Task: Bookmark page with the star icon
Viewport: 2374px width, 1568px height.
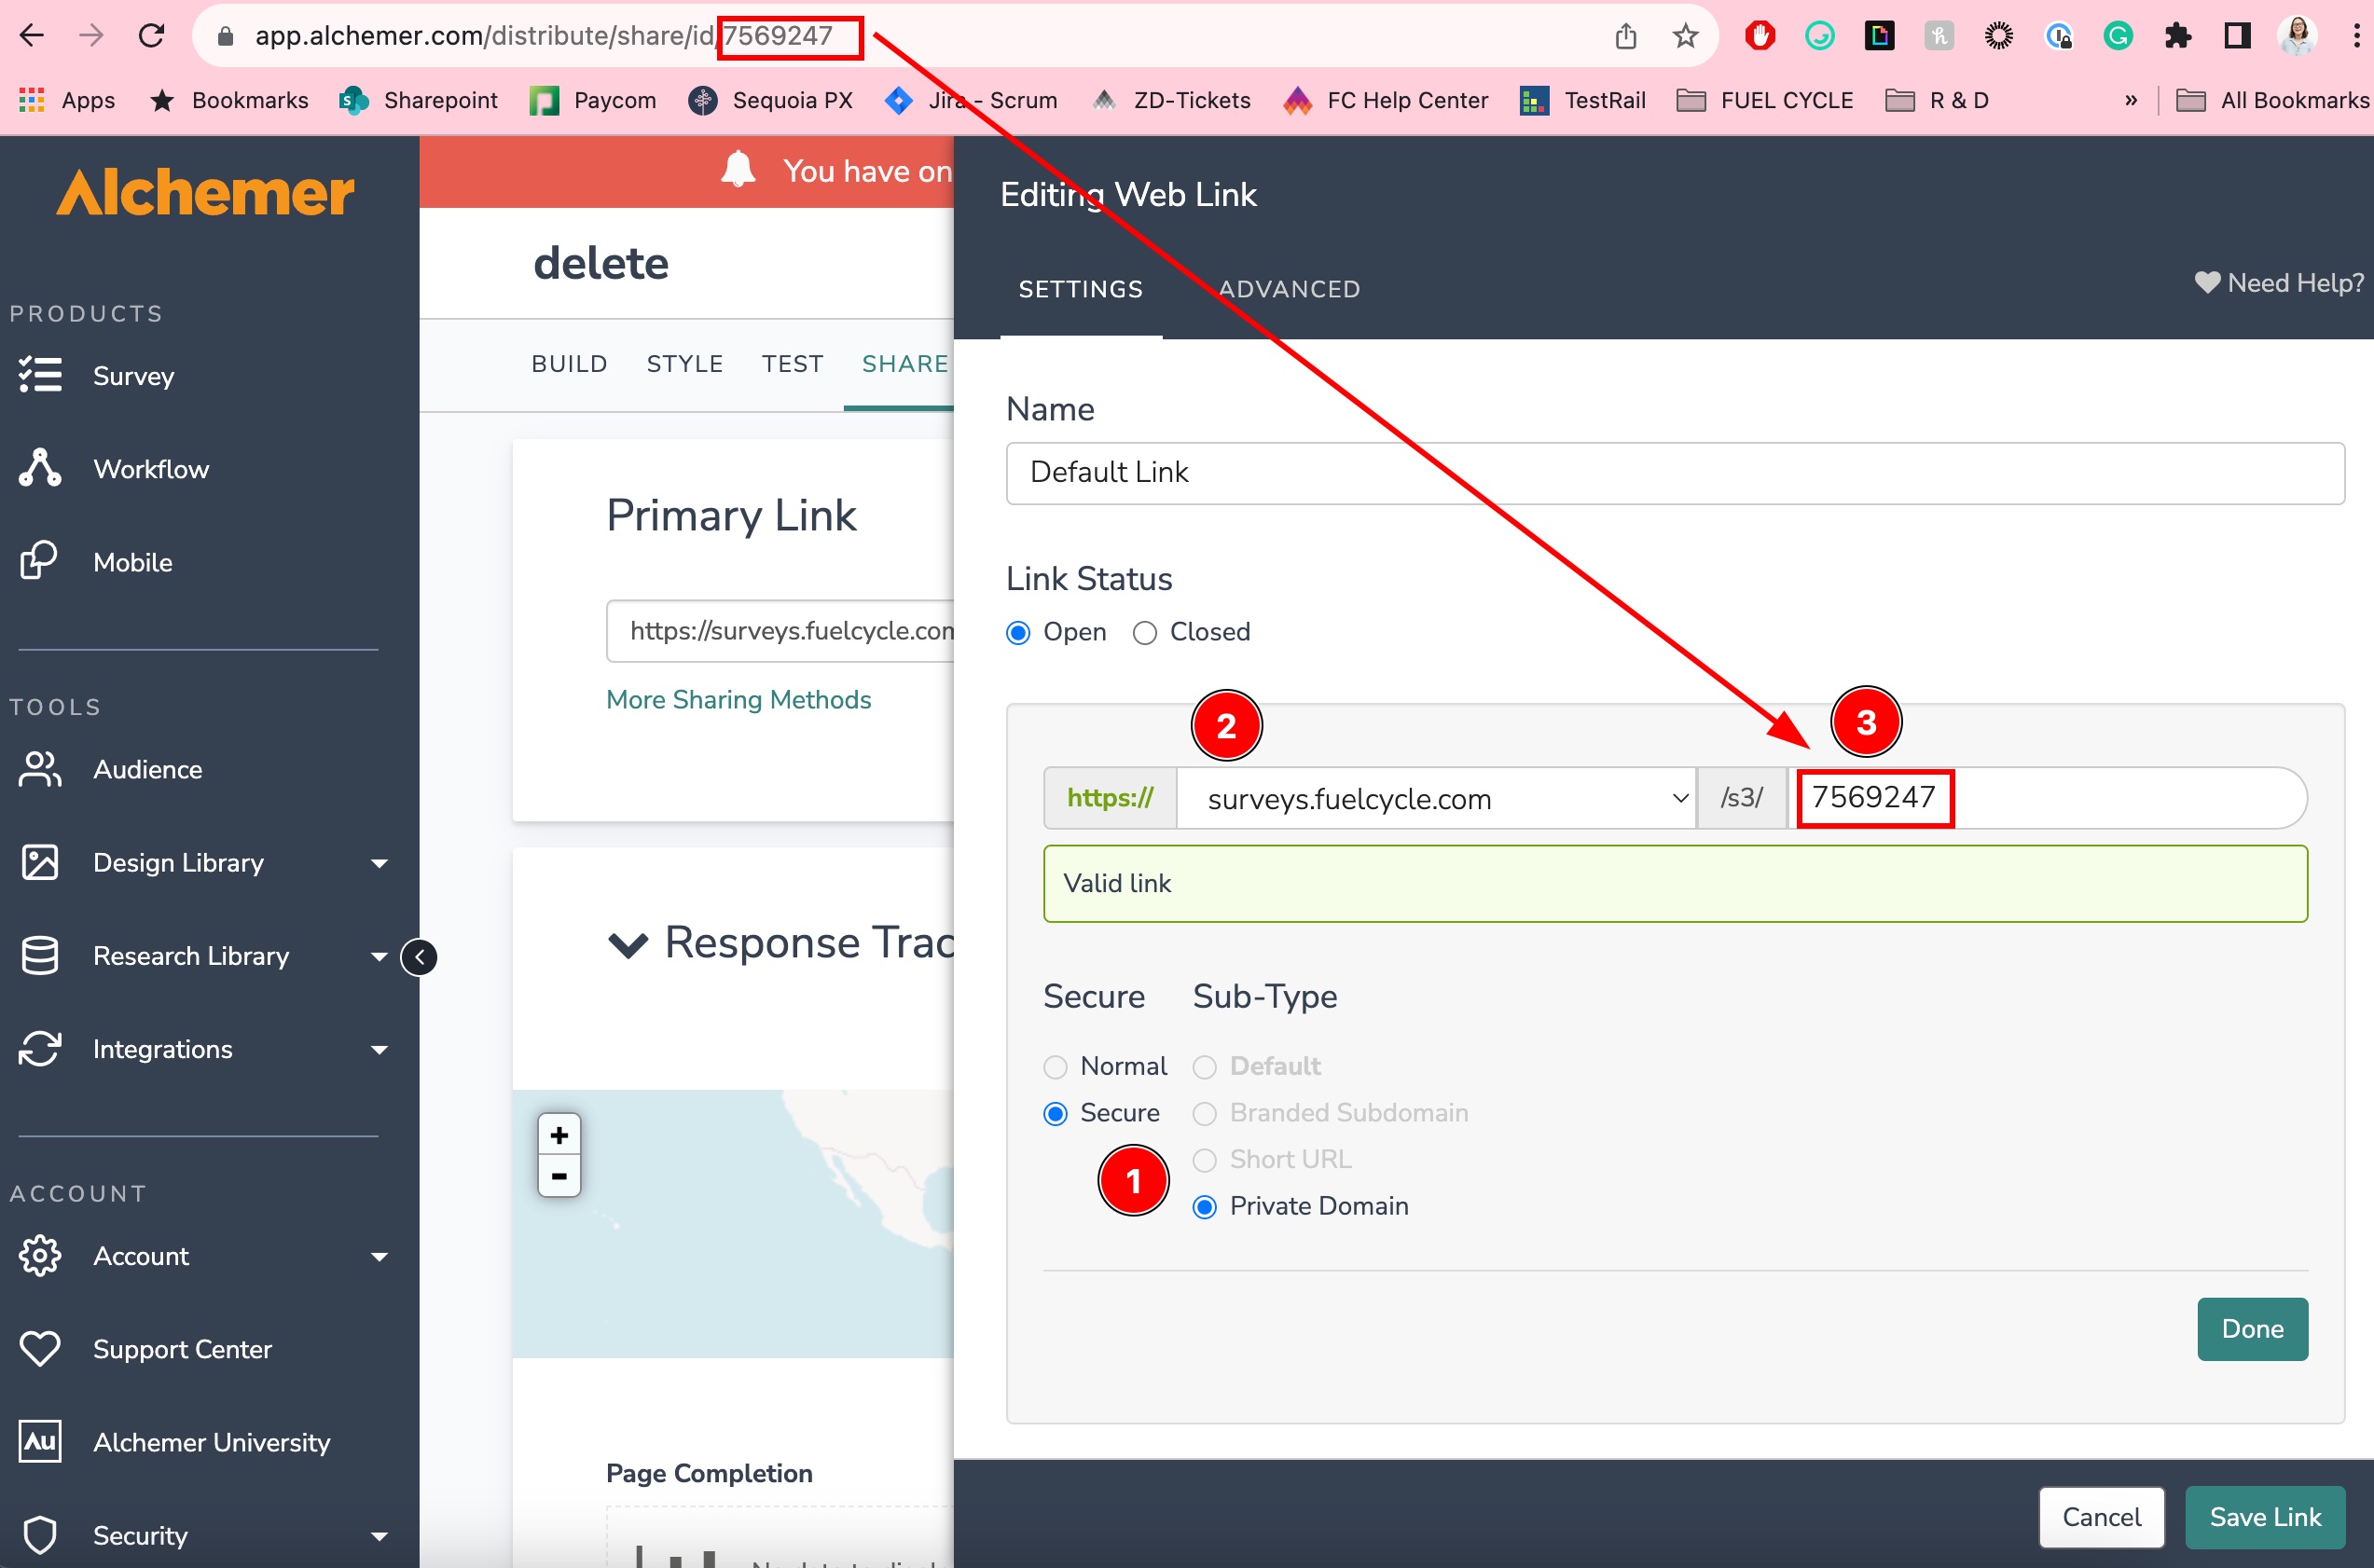Action: (1685, 36)
